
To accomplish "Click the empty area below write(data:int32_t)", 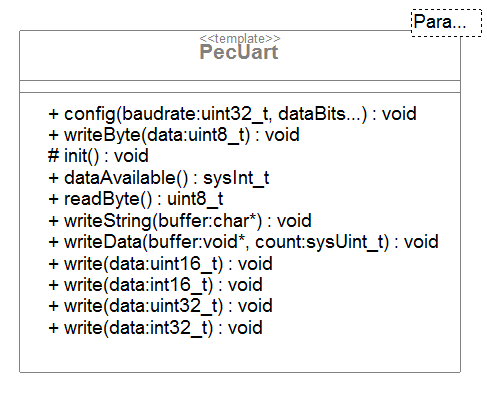I will pyautogui.click(x=240, y=355).
